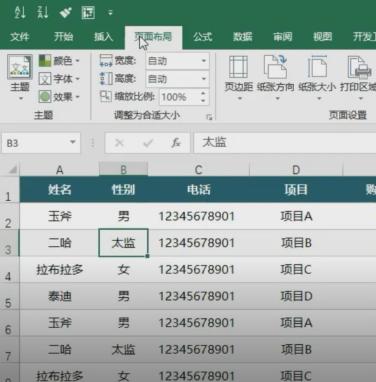Click the header cell 项目
This screenshot has width=376, height=382.
point(296,190)
